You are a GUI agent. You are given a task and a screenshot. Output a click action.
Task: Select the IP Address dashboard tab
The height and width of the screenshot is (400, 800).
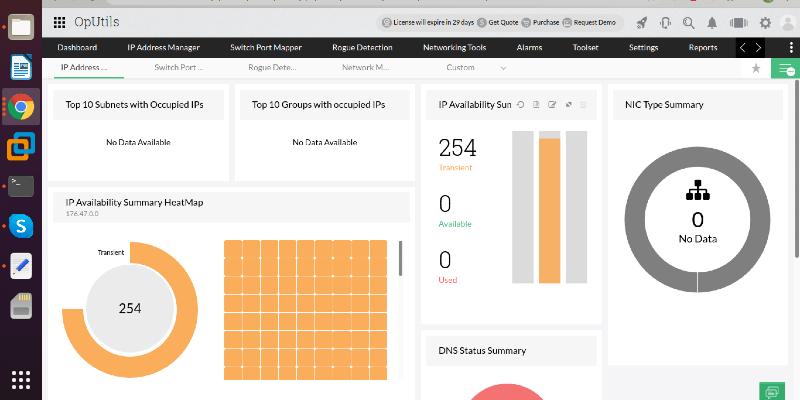pos(84,67)
